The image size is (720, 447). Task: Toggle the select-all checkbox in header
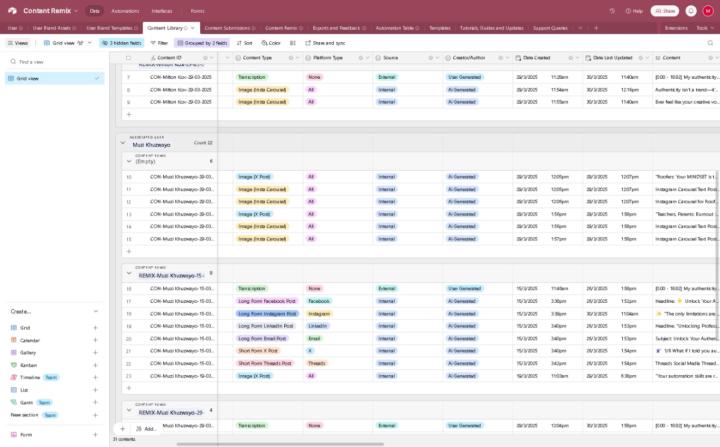click(x=129, y=58)
